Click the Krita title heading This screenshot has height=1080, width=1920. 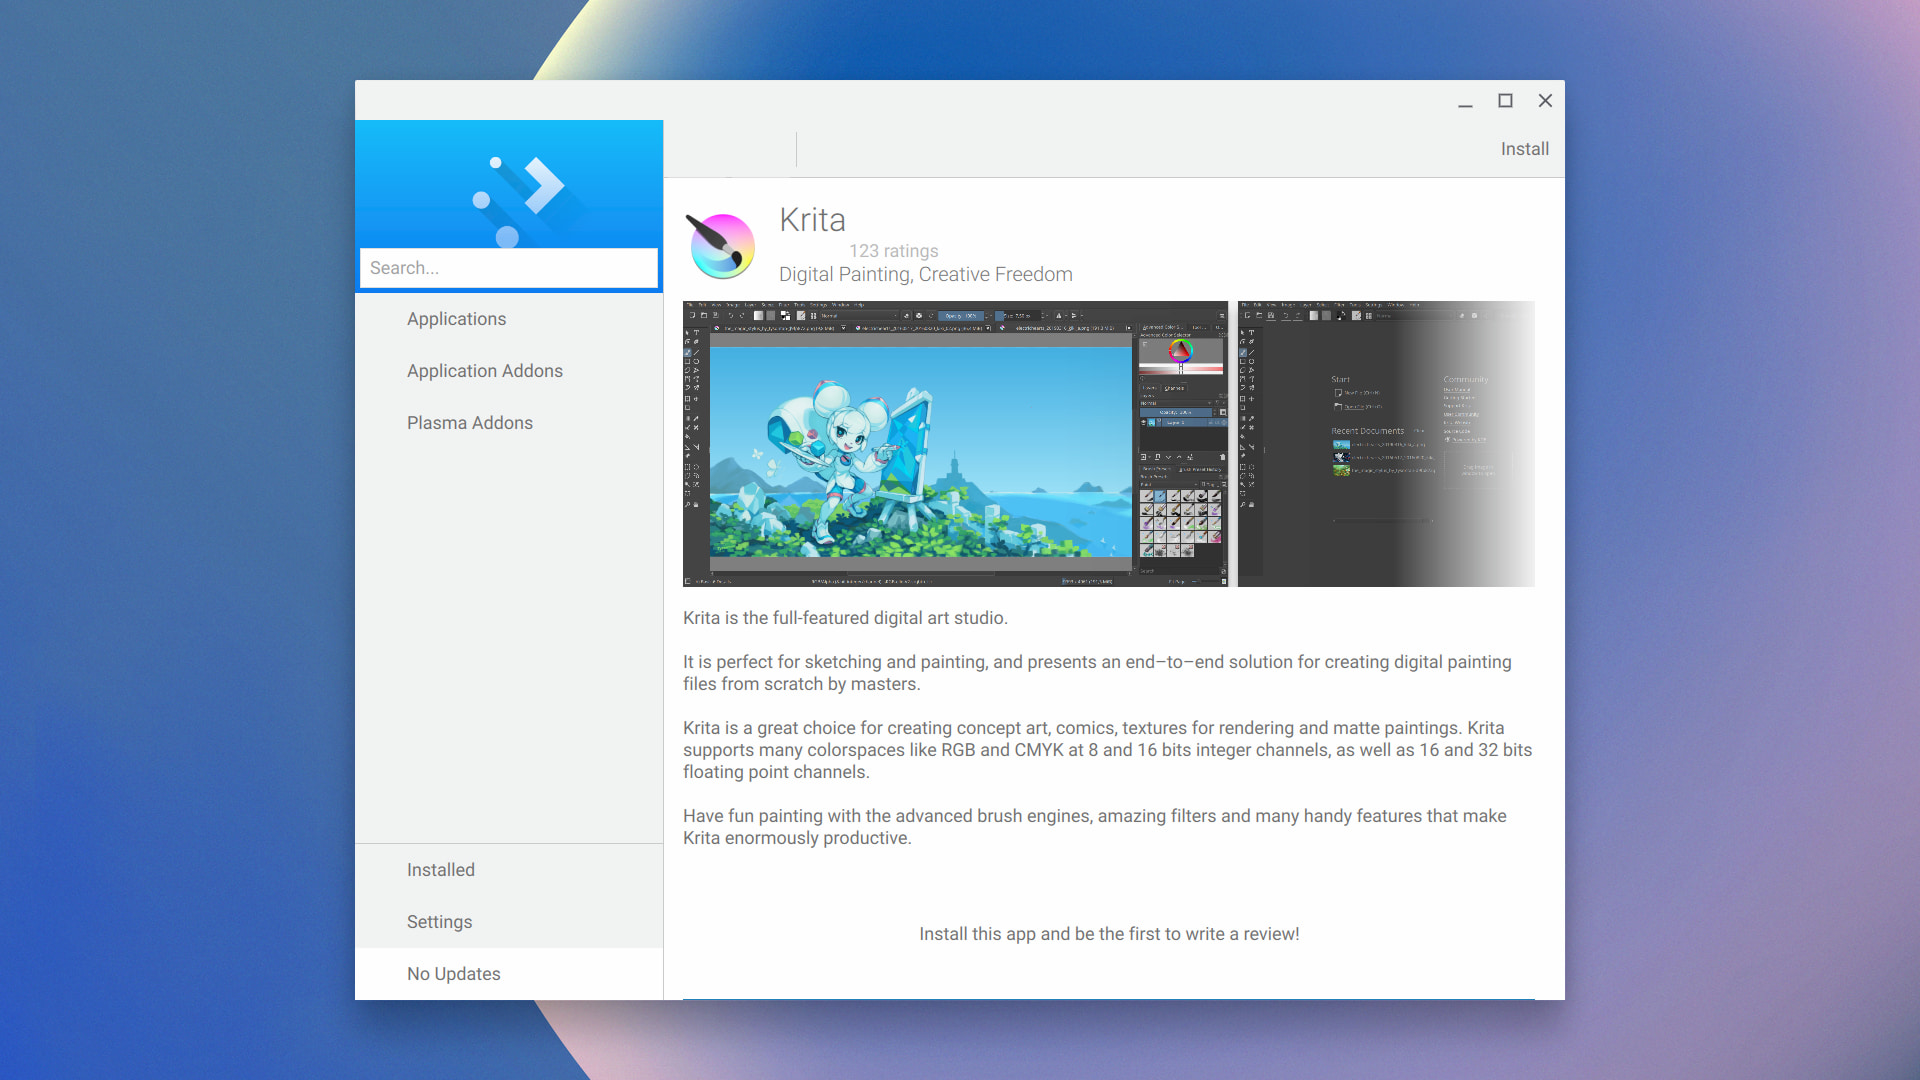click(813, 220)
